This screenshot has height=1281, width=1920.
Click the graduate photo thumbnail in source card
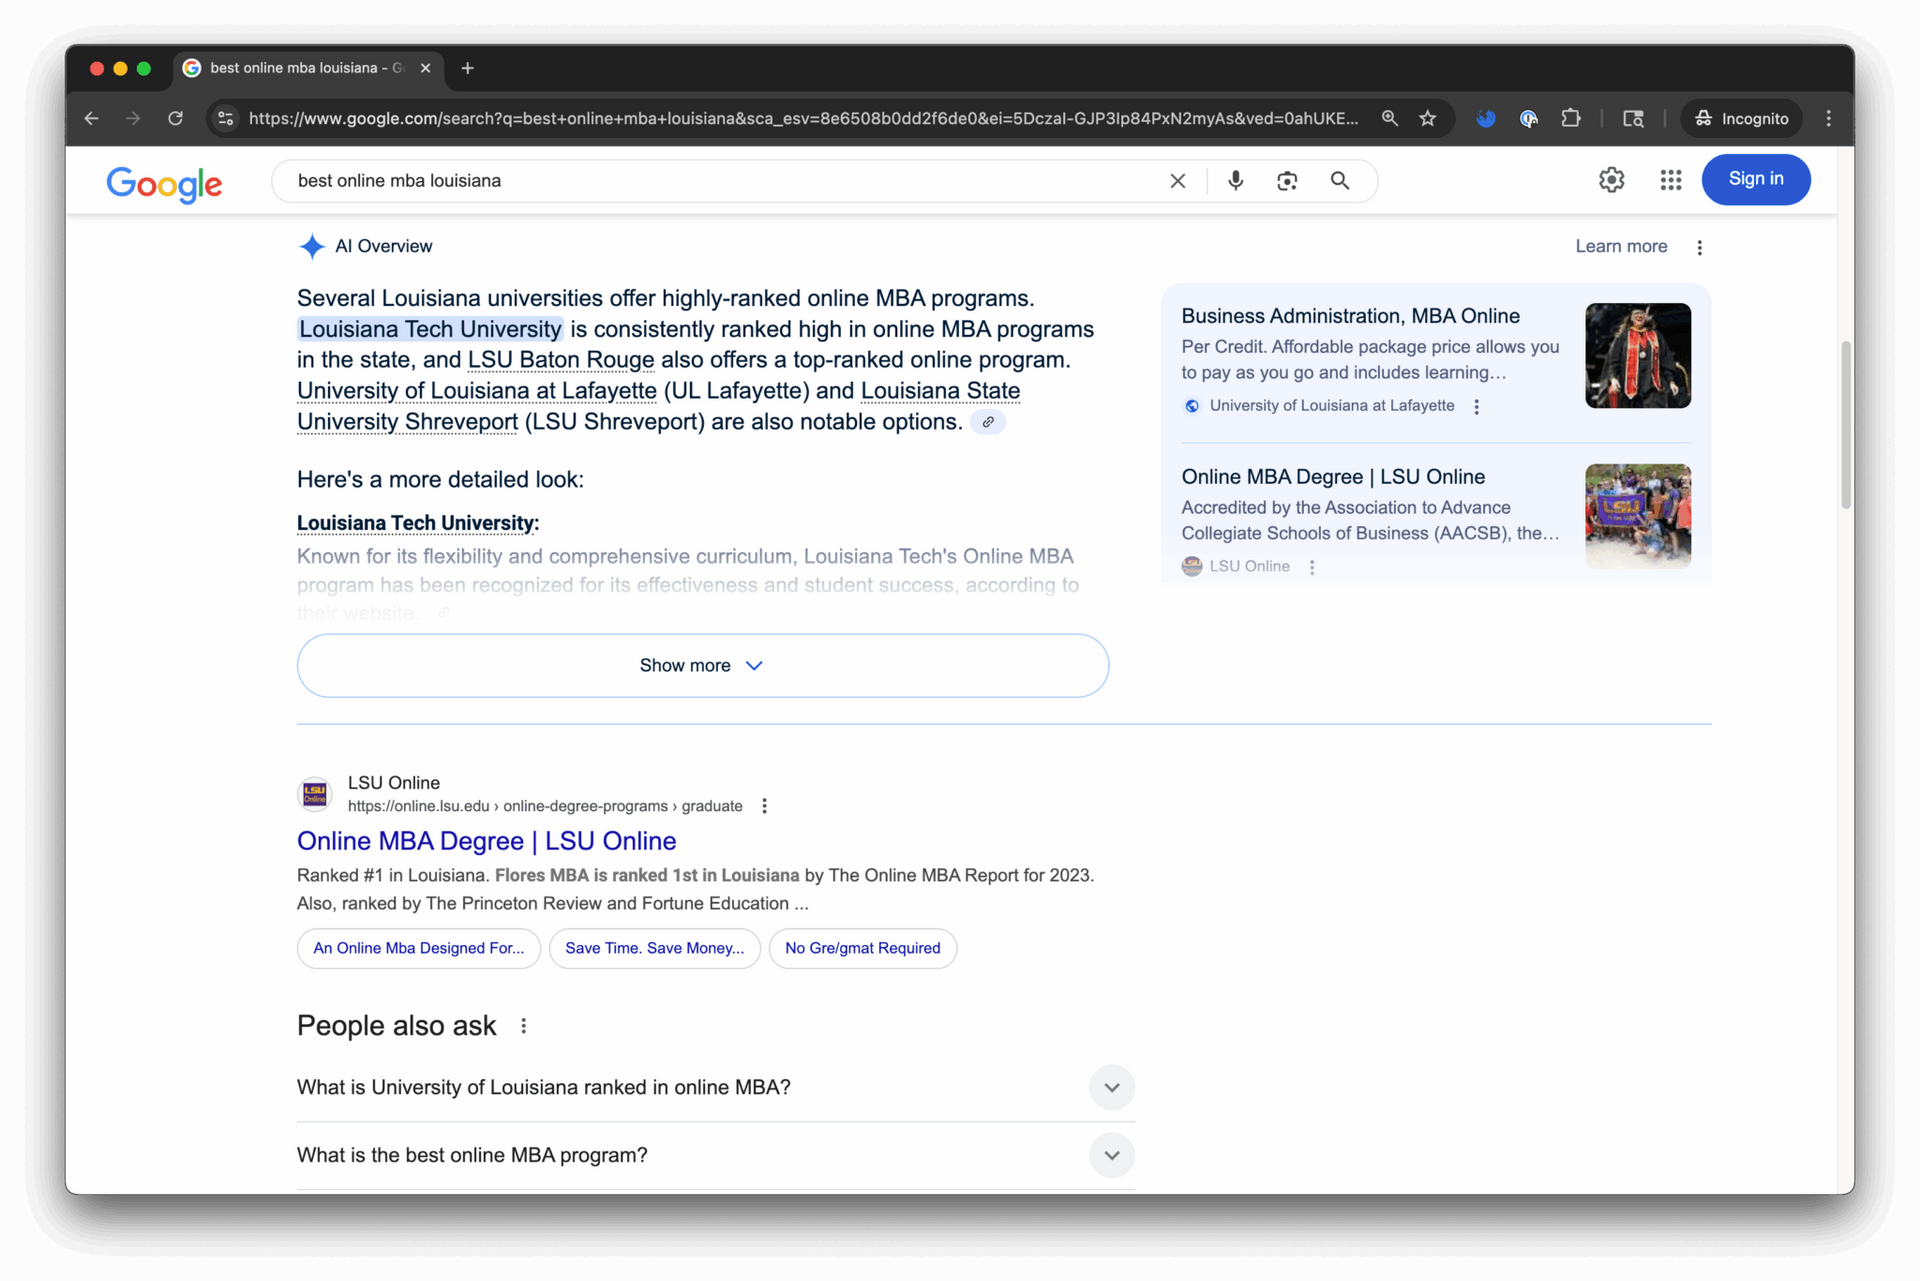coord(1637,356)
